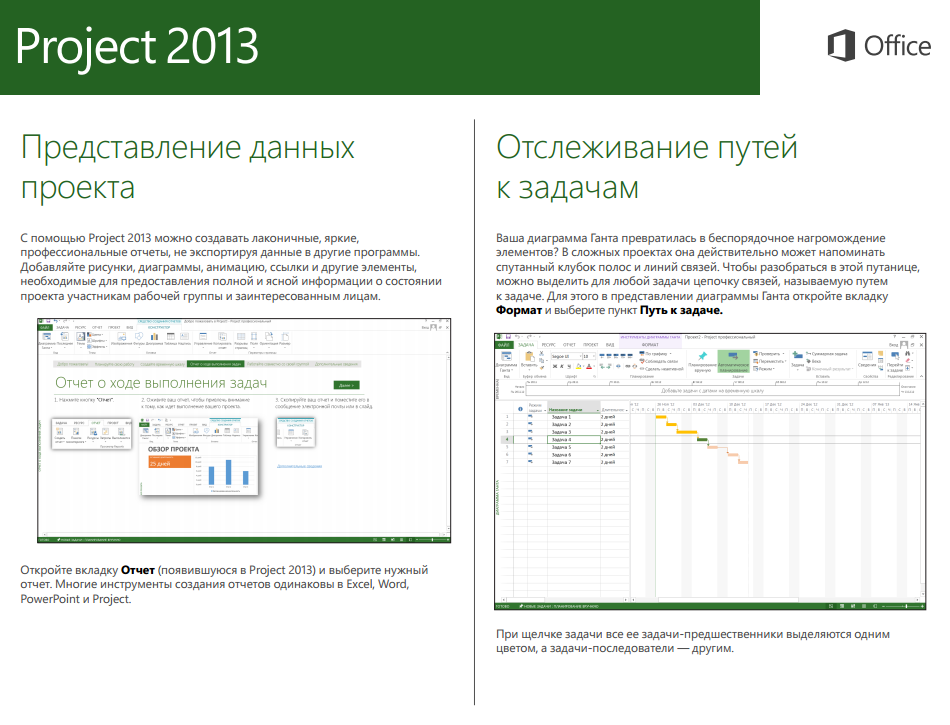This screenshot has width=950, height=725.
Task: Click the Cut scissors icon
Action: [x=542, y=353]
